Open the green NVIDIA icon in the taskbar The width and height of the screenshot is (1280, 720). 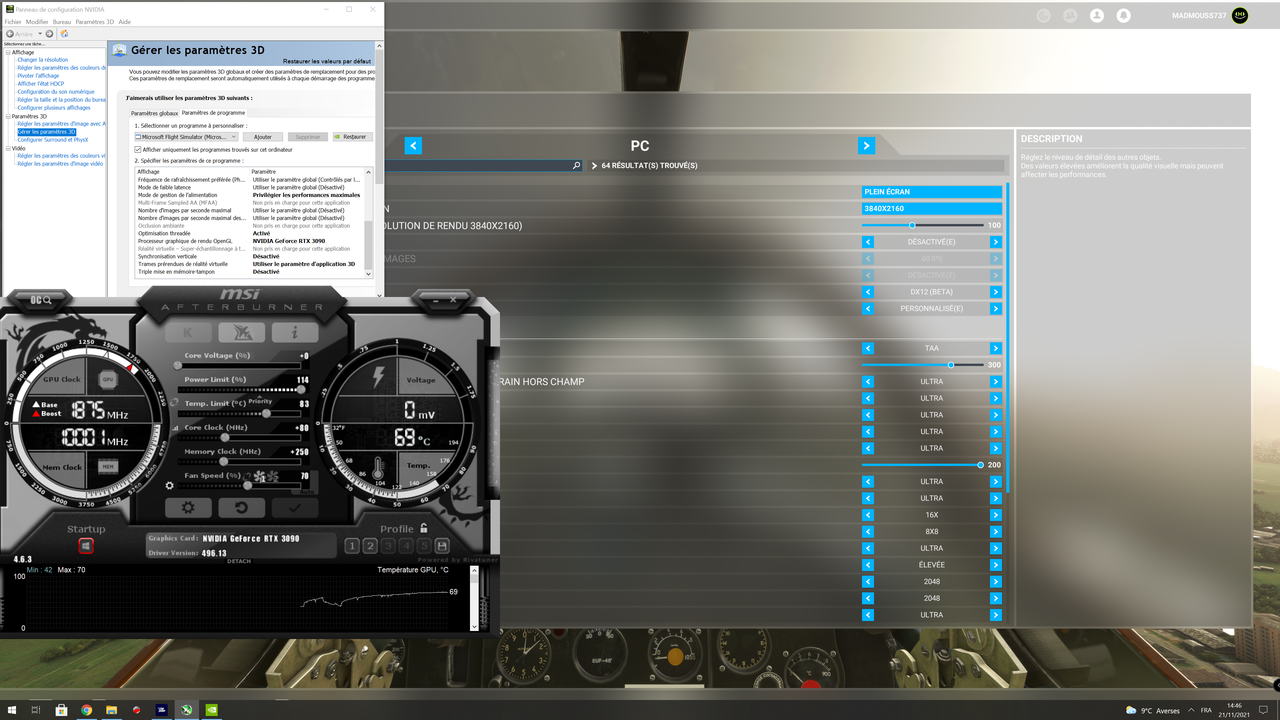[211, 710]
